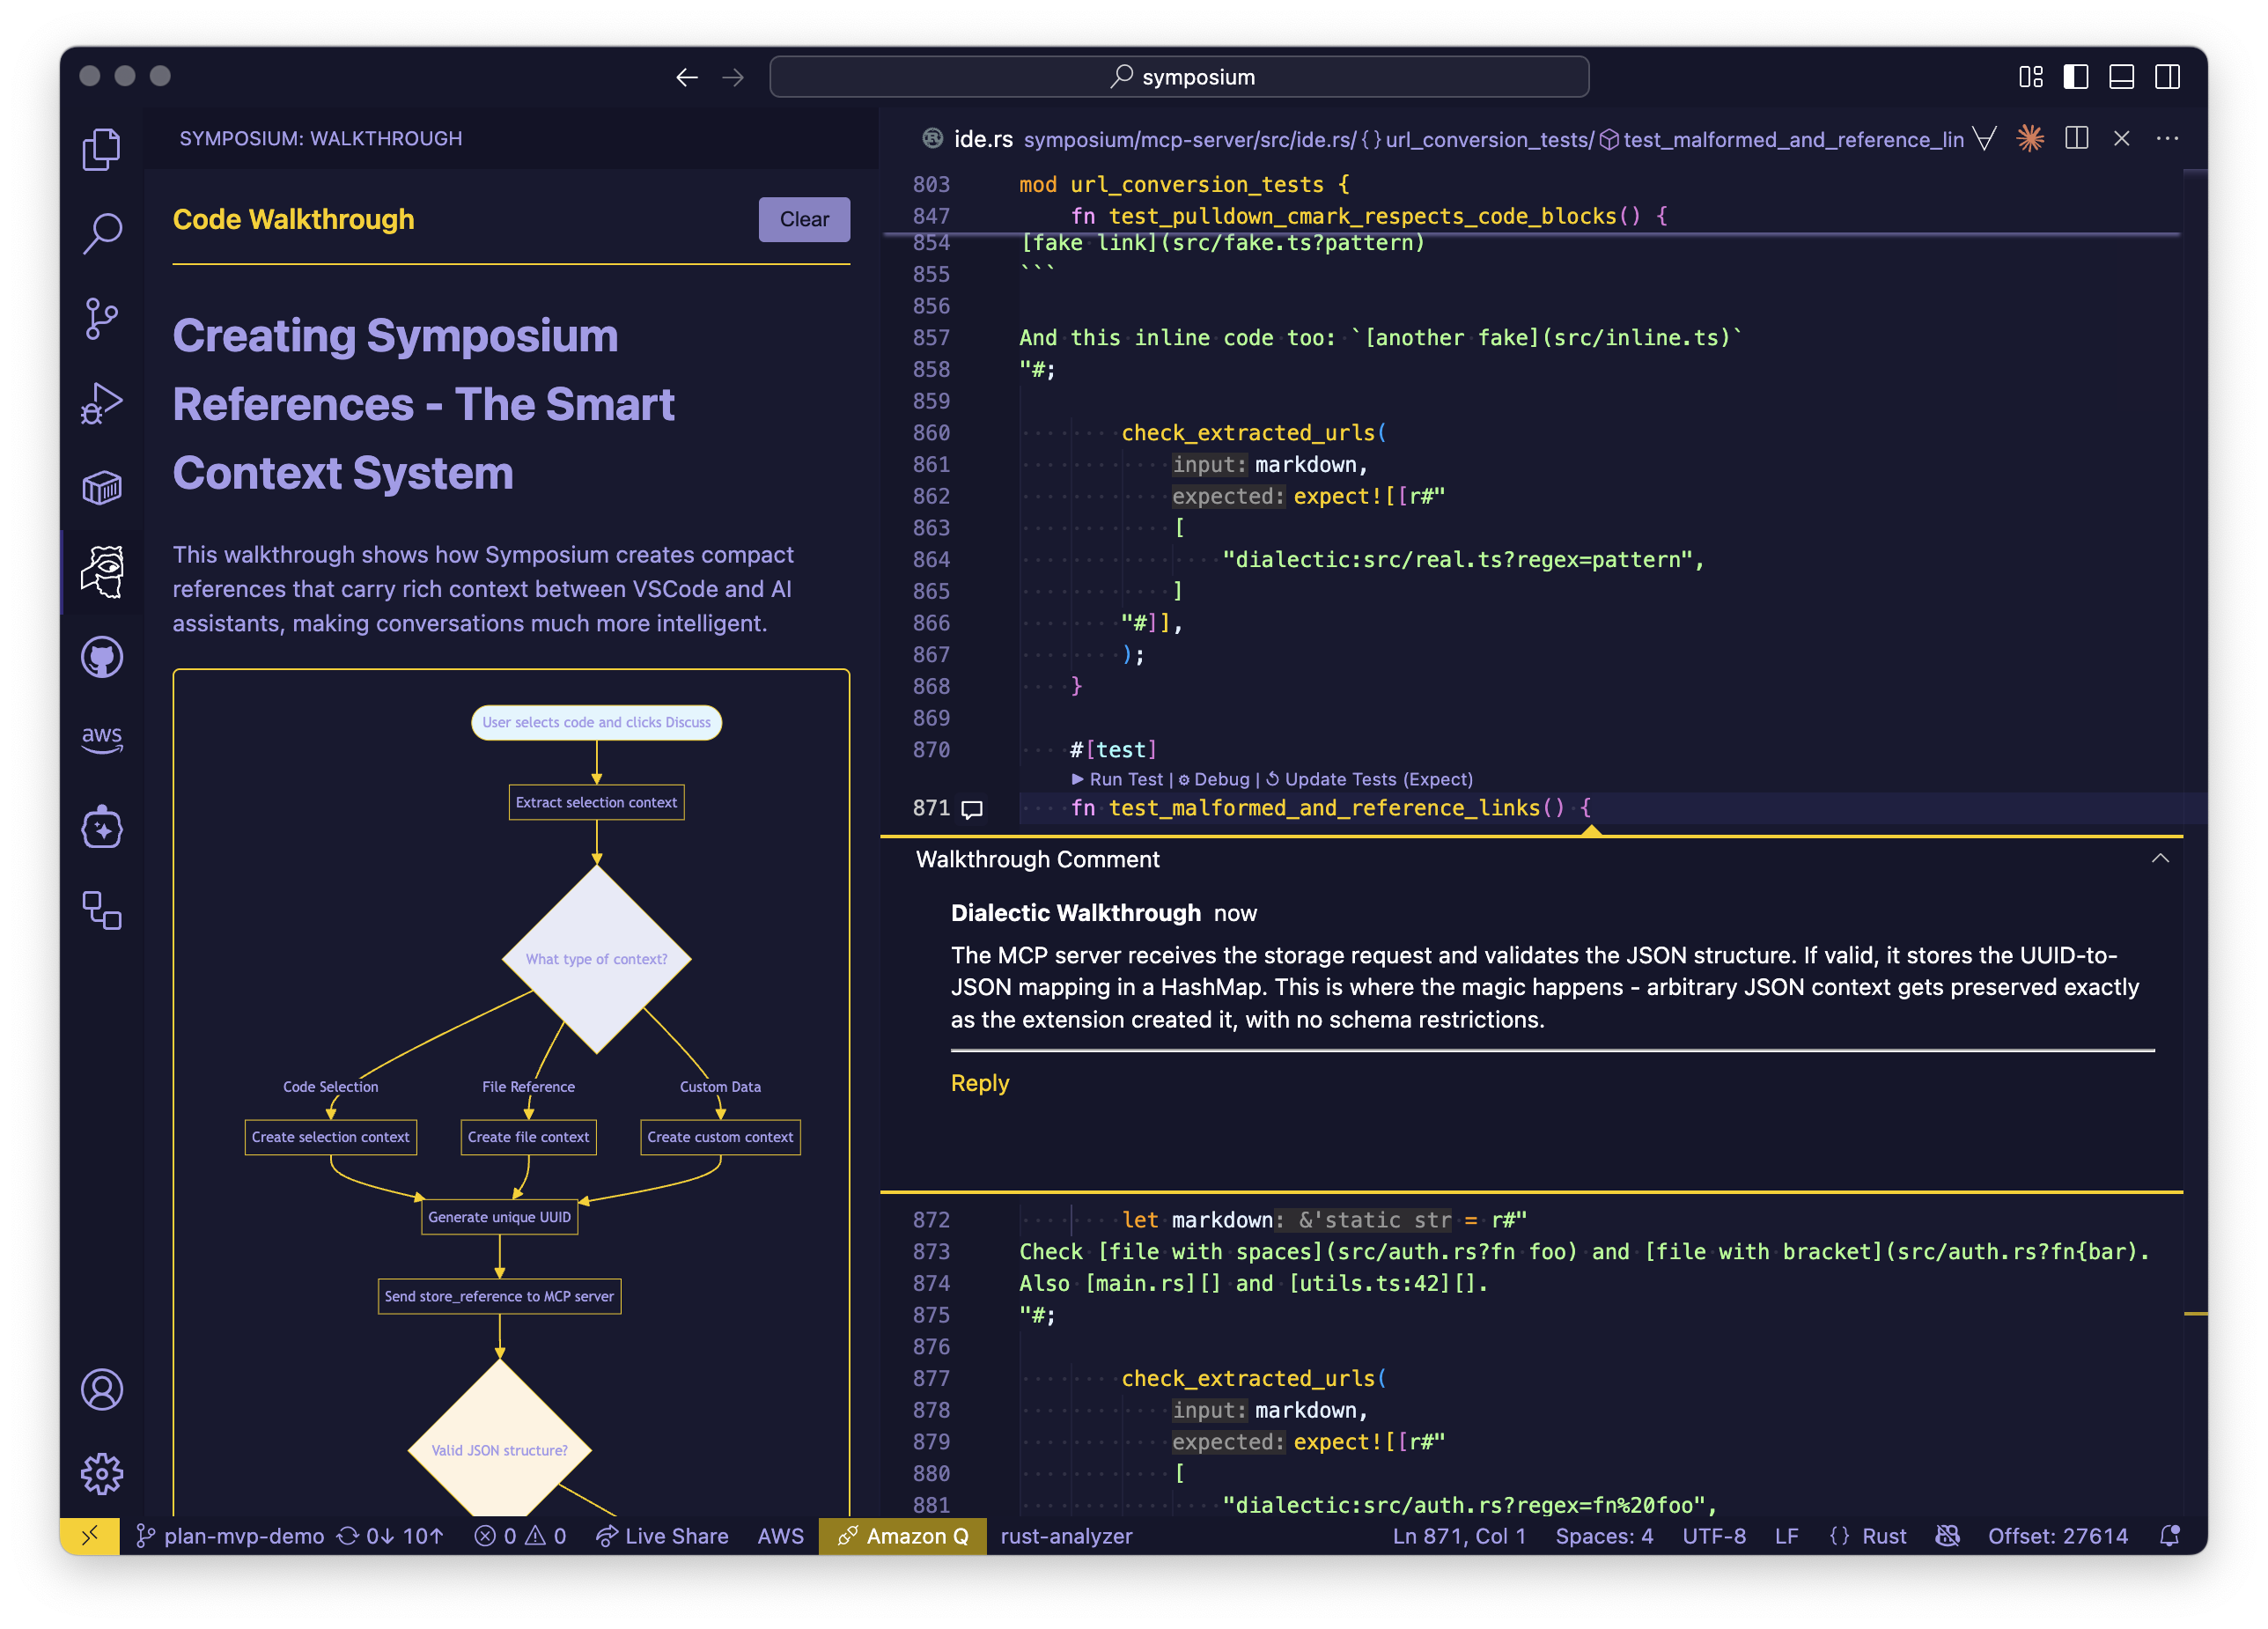
Task: Click the Amazon Q status bar item
Action: [x=903, y=1536]
